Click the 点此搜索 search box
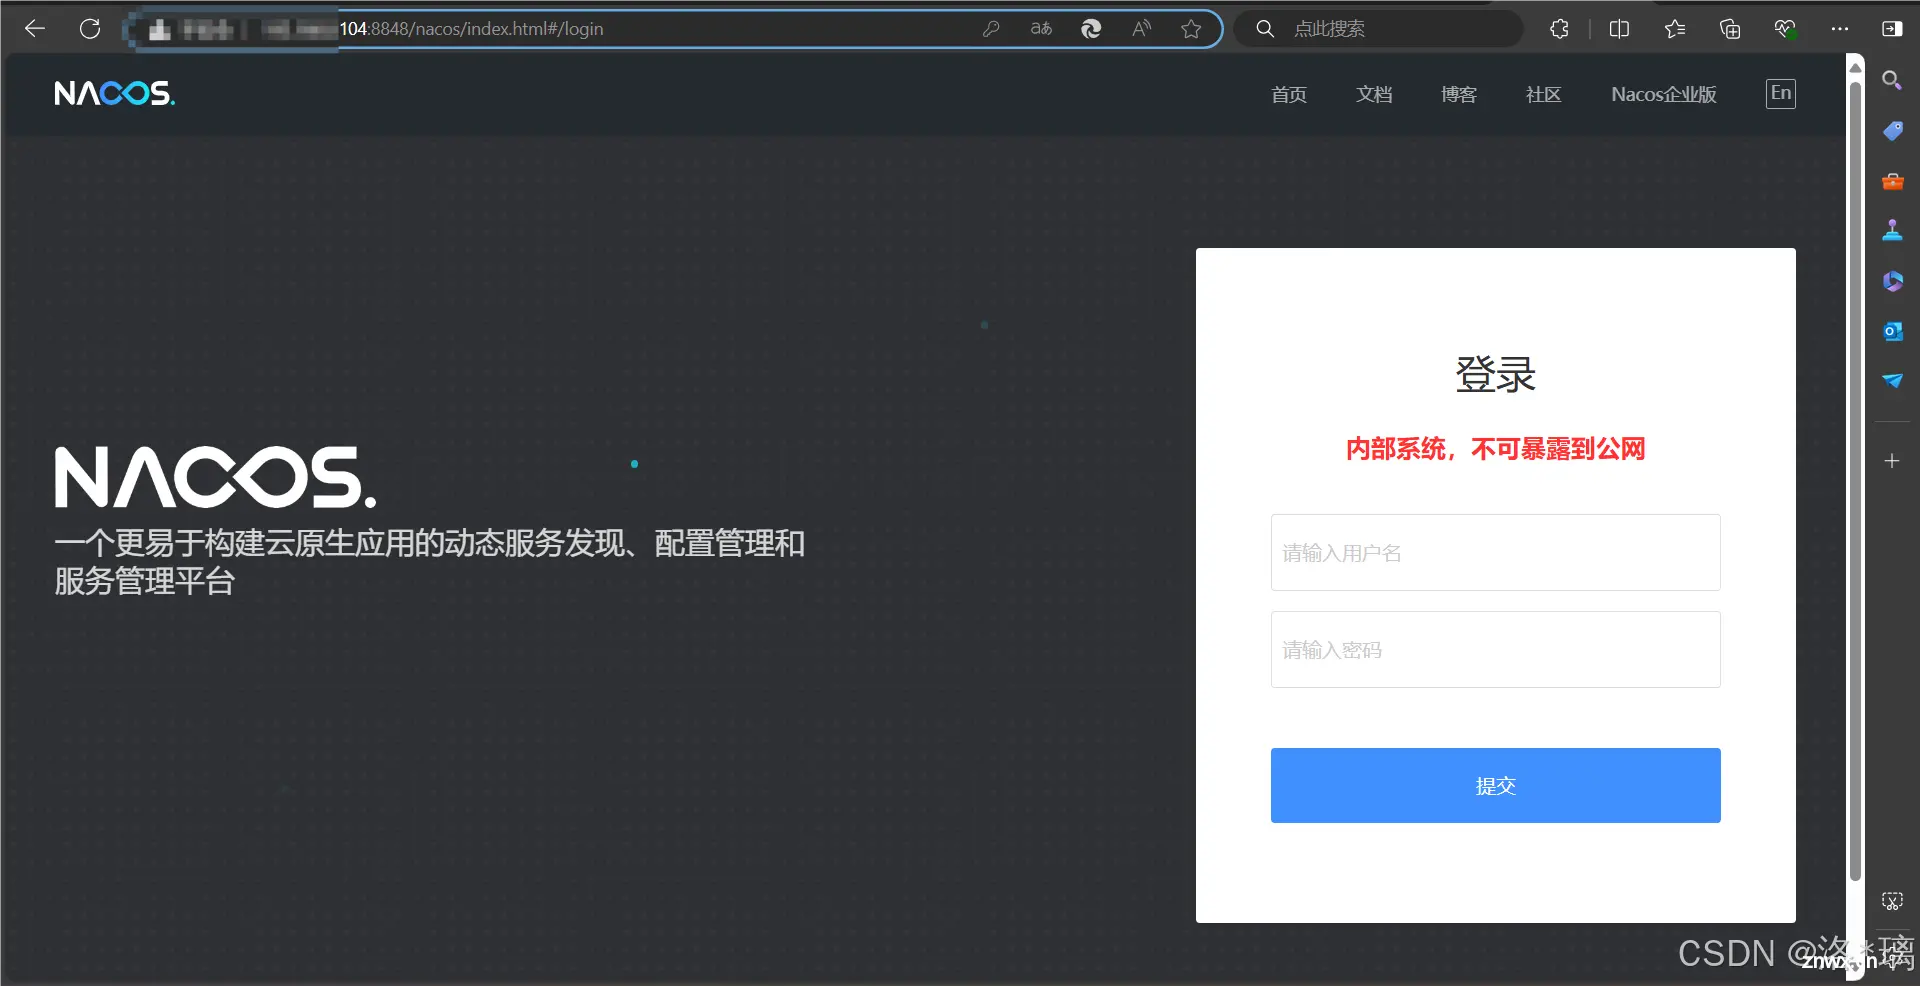The image size is (1920, 986). pos(1380,29)
